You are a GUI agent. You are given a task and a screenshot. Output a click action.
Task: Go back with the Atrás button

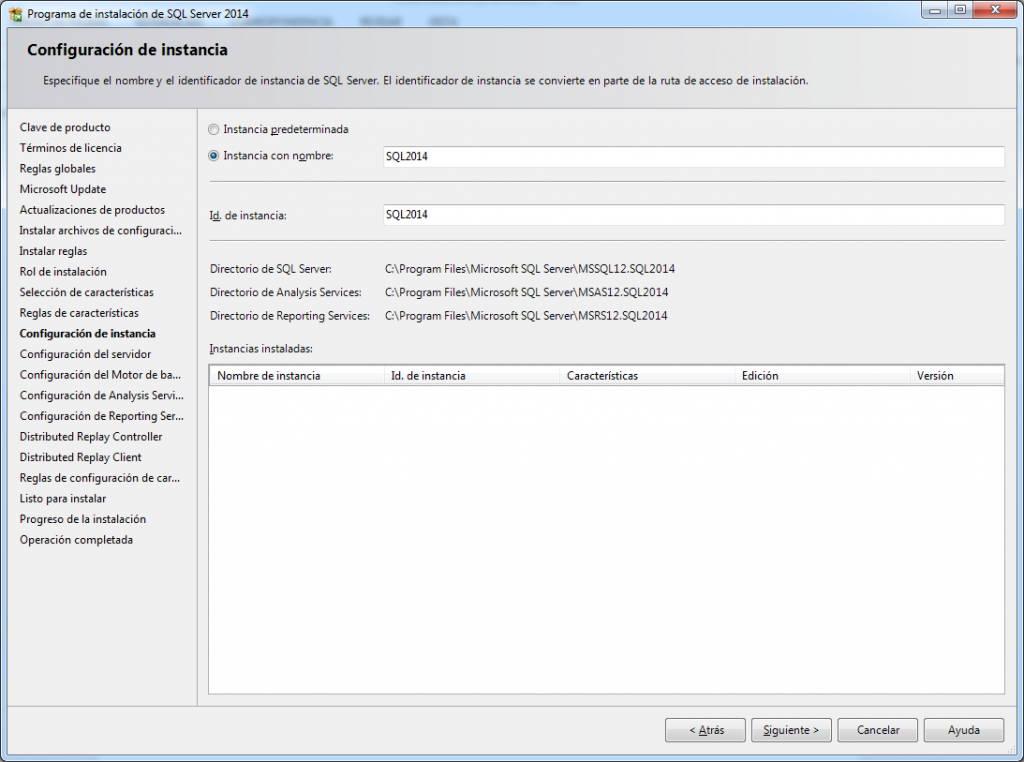pos(705,730)
